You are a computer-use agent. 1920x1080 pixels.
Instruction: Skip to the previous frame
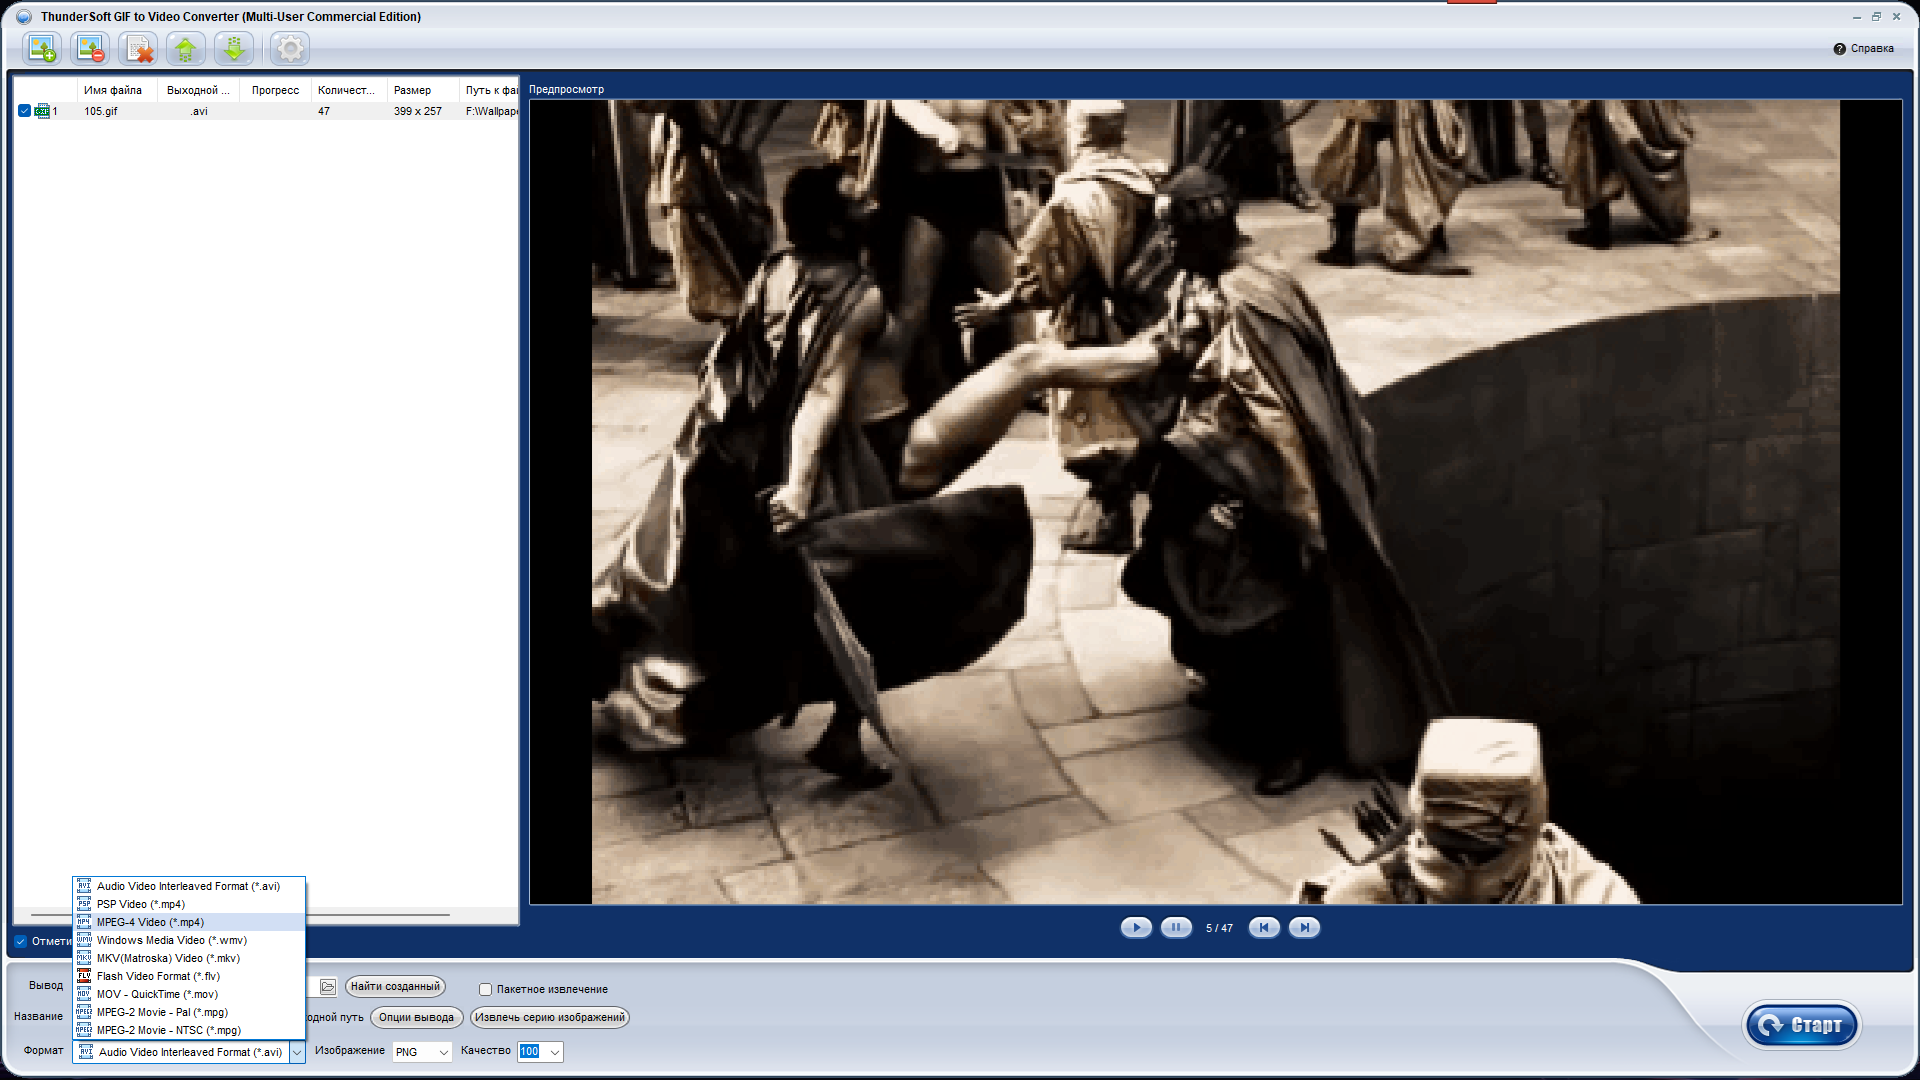click(x=1264, y=927)
